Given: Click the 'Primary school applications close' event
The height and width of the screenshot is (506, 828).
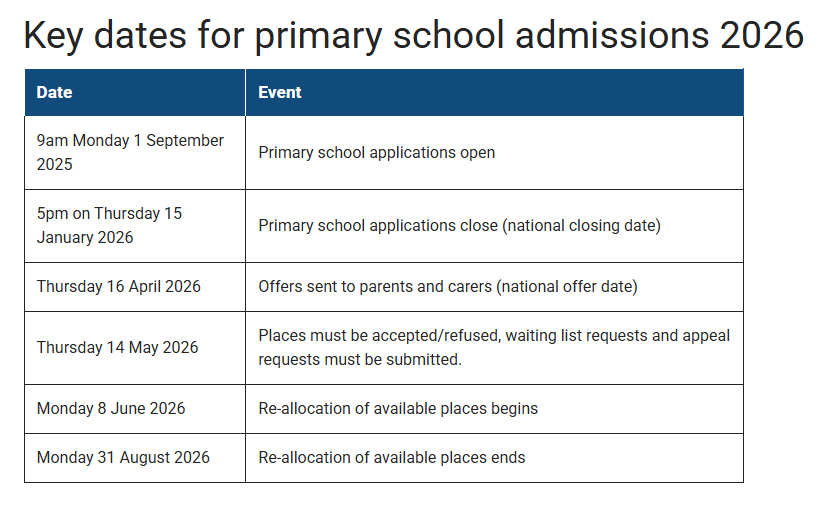Looking at the screenshot, I should tap(378, 226).
